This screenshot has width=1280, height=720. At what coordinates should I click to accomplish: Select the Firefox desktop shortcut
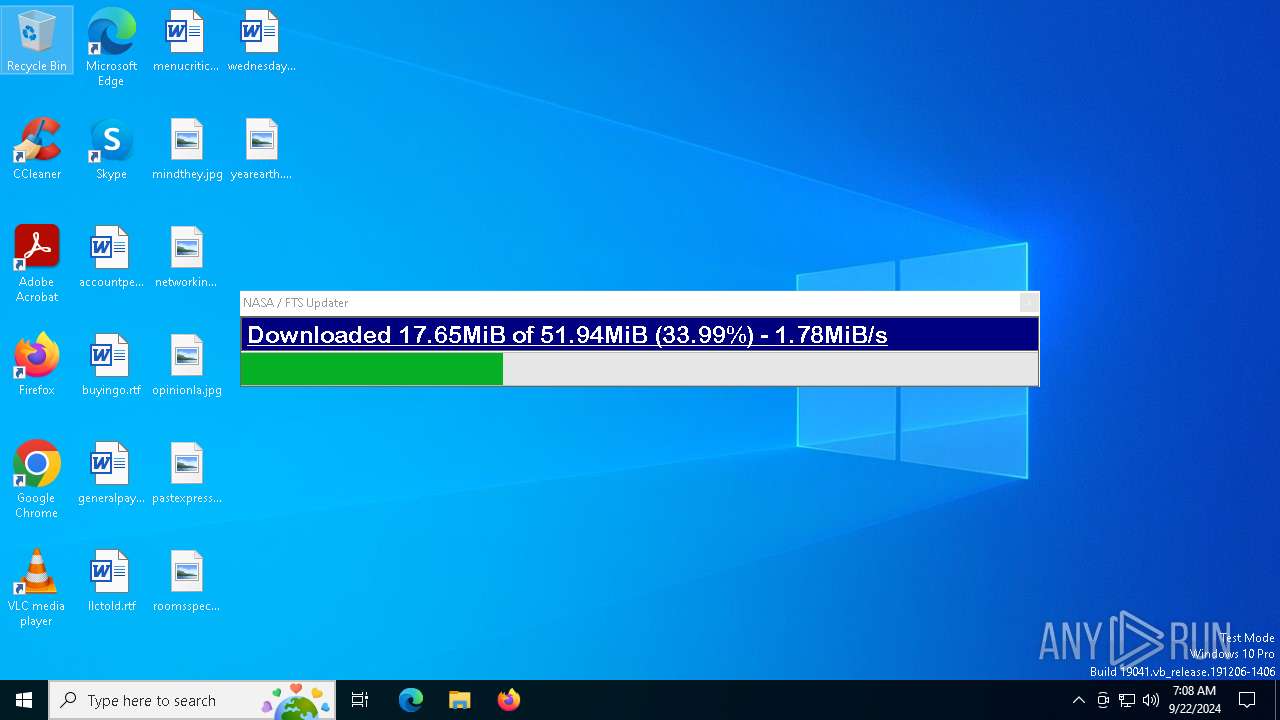coord(37,364)
